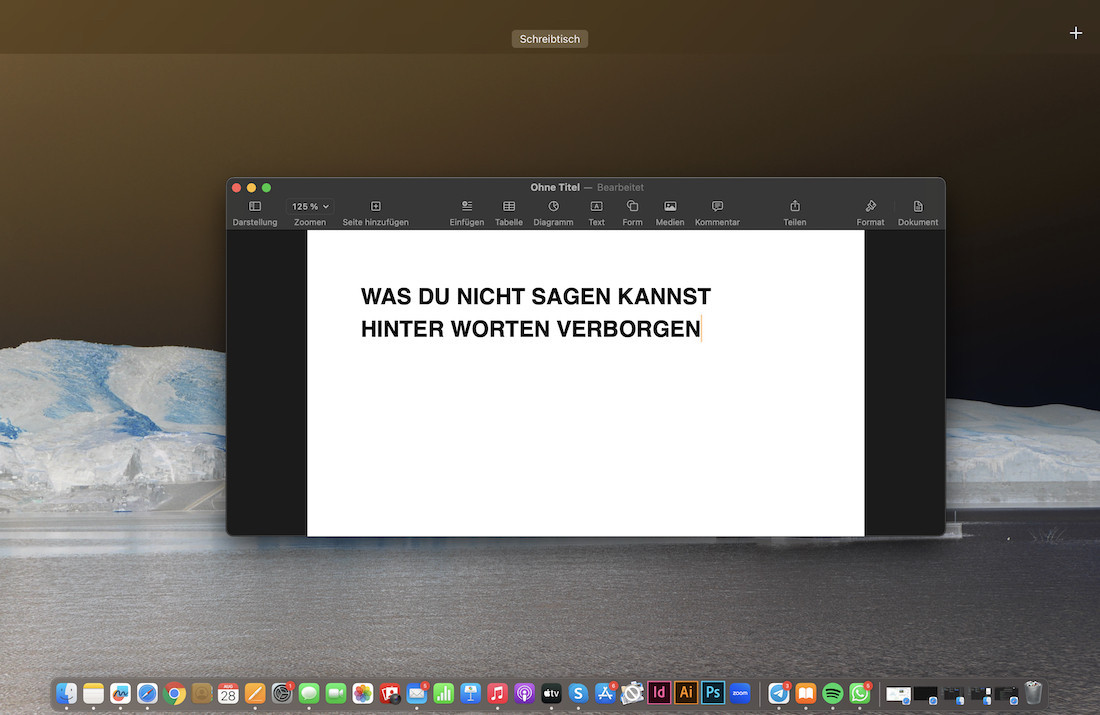1100x715 pixels.
Task: Launch Photoshop from the Dock
Action: (x=713, y=693)
